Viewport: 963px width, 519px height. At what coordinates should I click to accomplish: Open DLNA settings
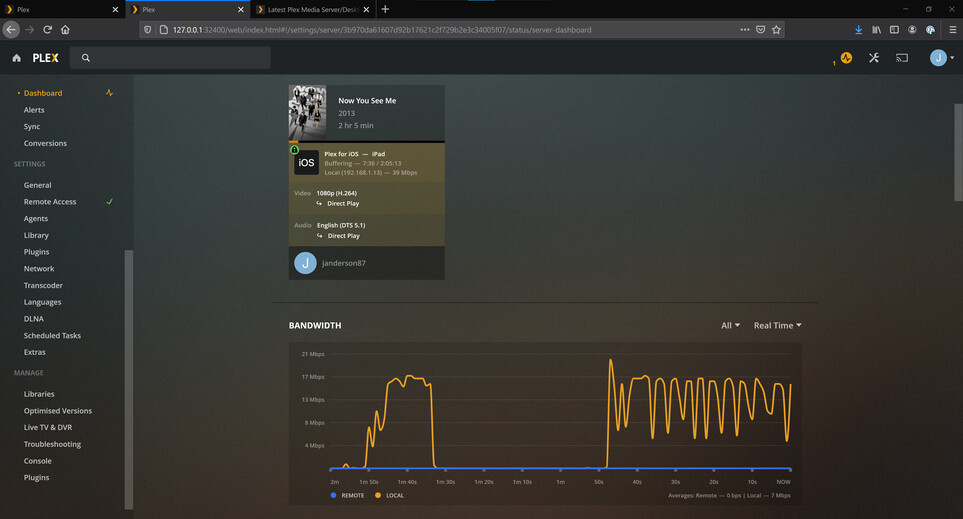tap(34, 319)
